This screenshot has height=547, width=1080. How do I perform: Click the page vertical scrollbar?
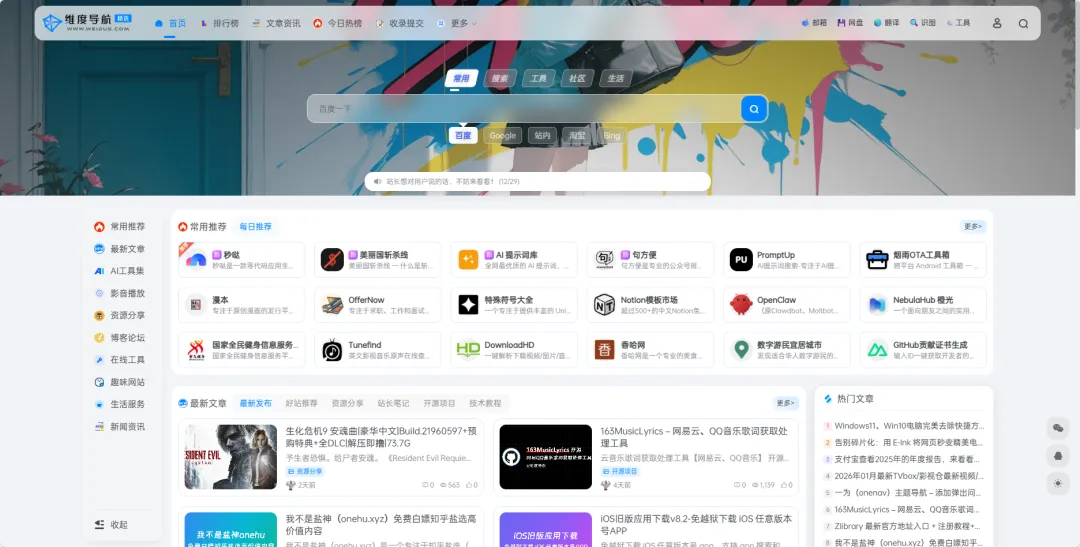(x=1077, y=65)
